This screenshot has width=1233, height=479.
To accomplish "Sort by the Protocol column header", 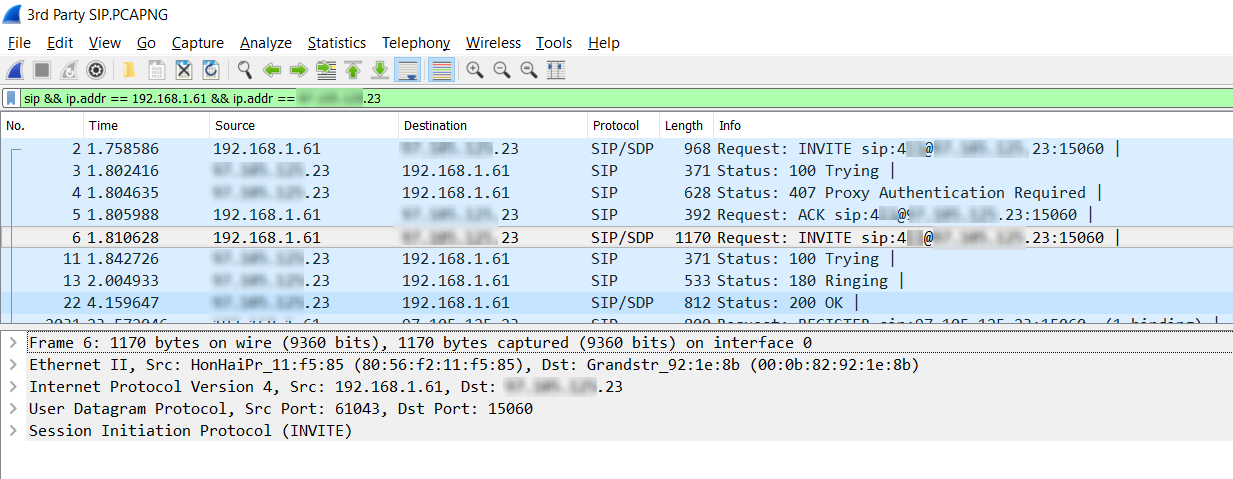I will [x=623, y=126].
